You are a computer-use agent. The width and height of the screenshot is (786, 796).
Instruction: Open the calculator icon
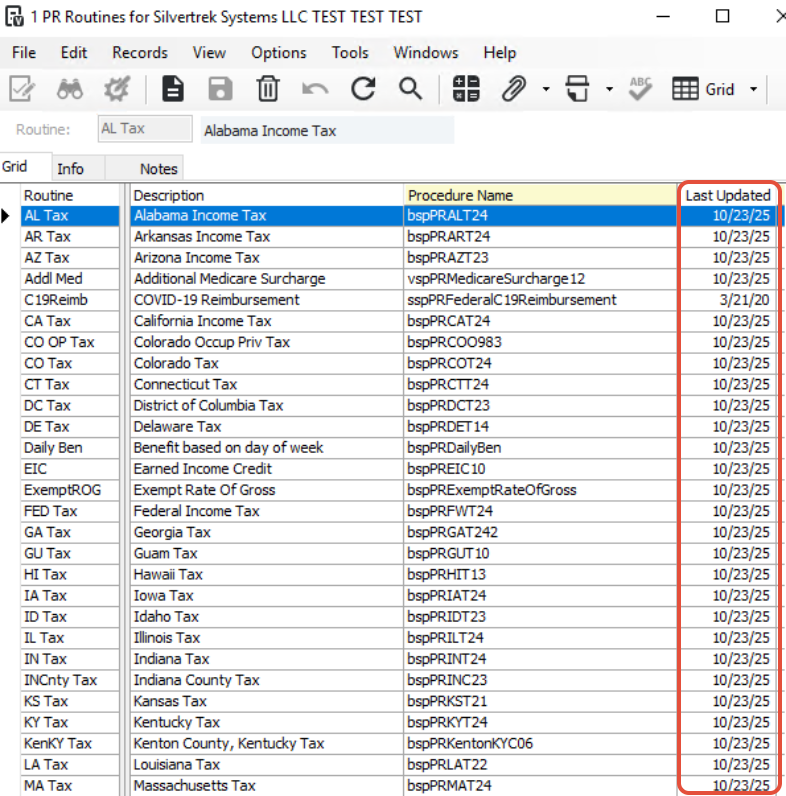click(466, 89)
